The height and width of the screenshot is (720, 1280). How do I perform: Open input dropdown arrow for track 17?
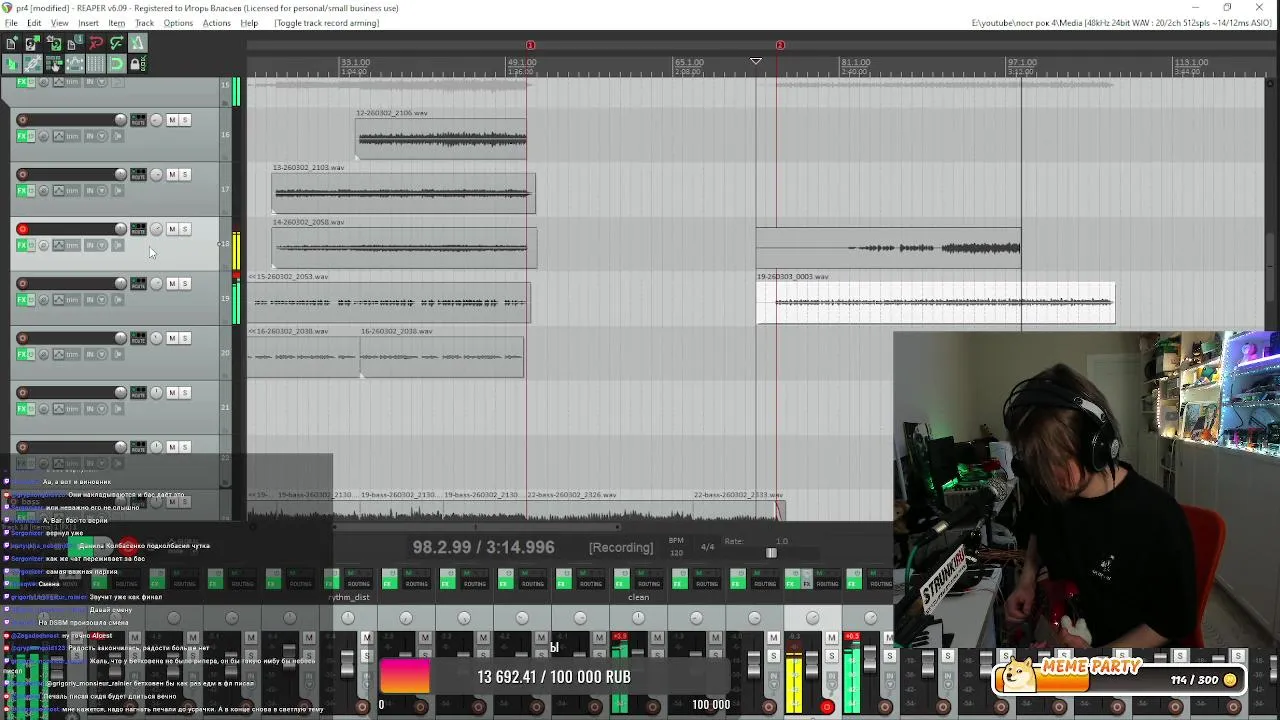point(101,191)
